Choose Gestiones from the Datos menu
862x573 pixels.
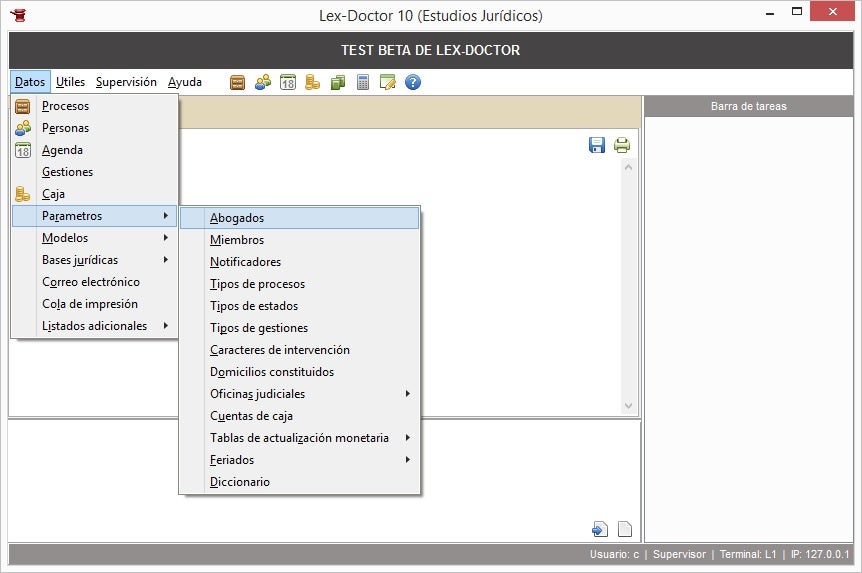(95, 172)
